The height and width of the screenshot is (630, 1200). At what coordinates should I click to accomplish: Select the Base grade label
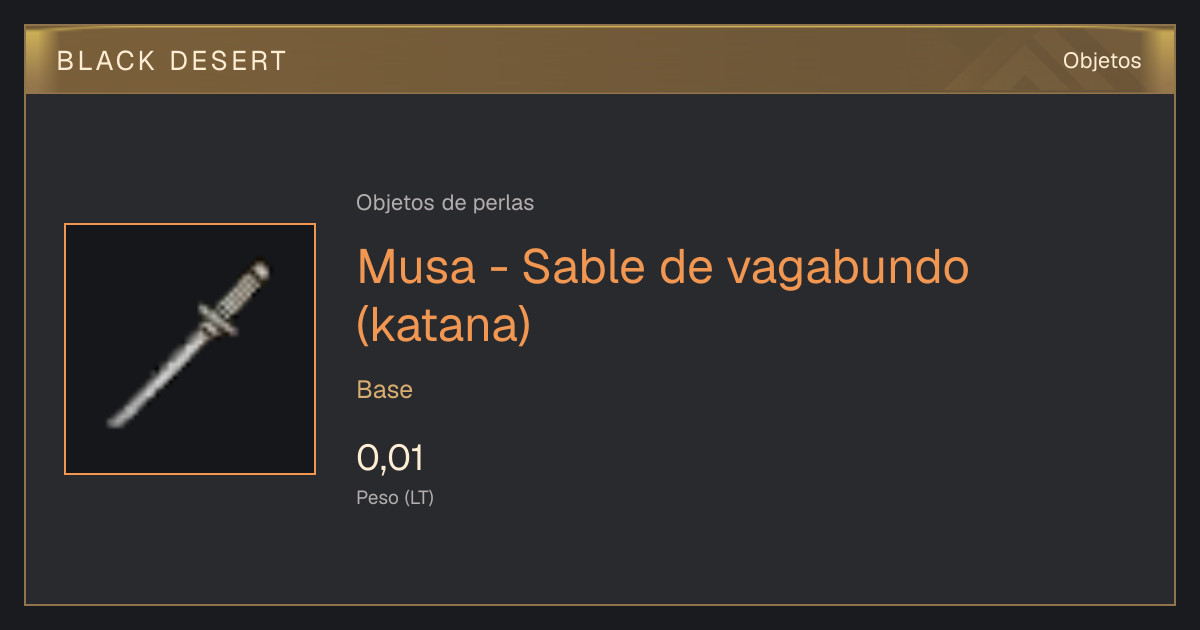(385, 390)
